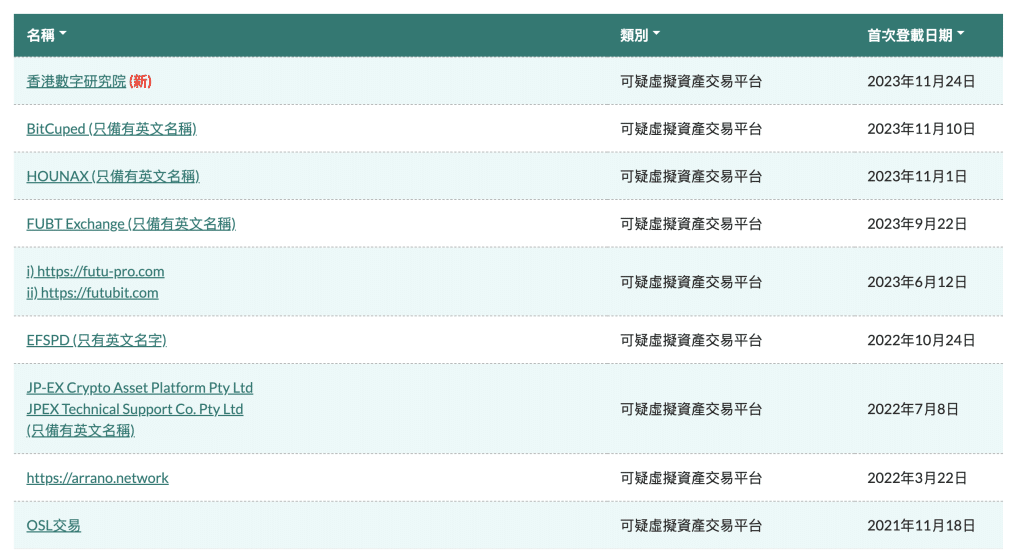Click the arrano.network link

[x=97, y=478]
